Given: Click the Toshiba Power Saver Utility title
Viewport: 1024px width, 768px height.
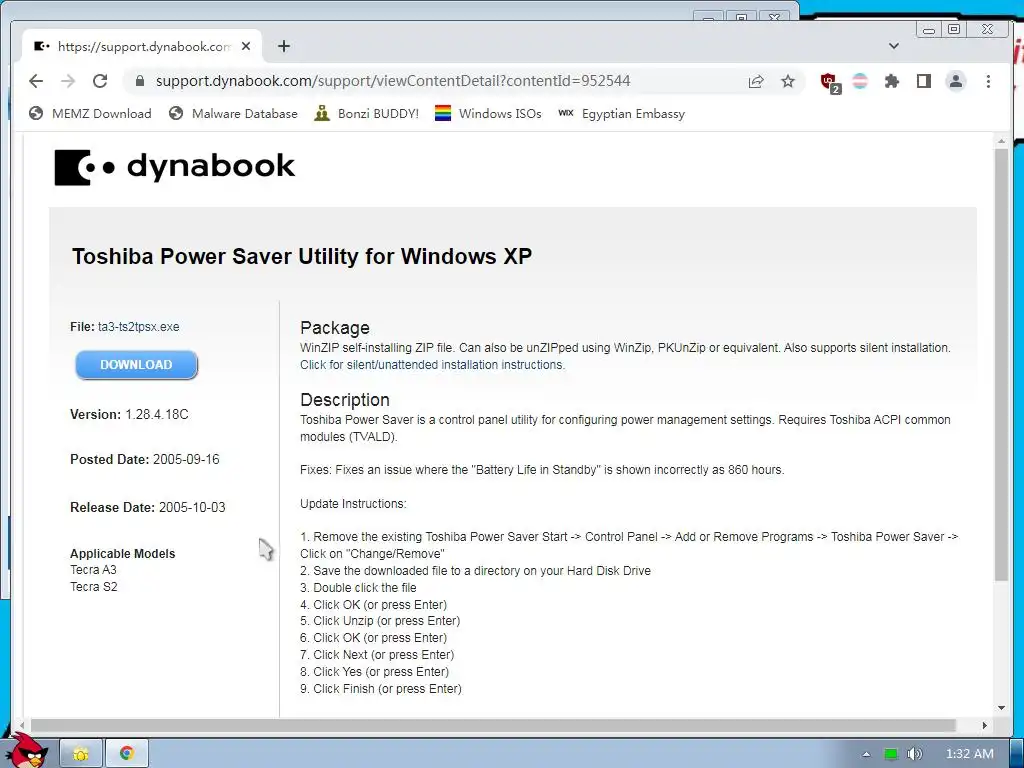Looking at the screenshot, I should (x=302, y=256).
